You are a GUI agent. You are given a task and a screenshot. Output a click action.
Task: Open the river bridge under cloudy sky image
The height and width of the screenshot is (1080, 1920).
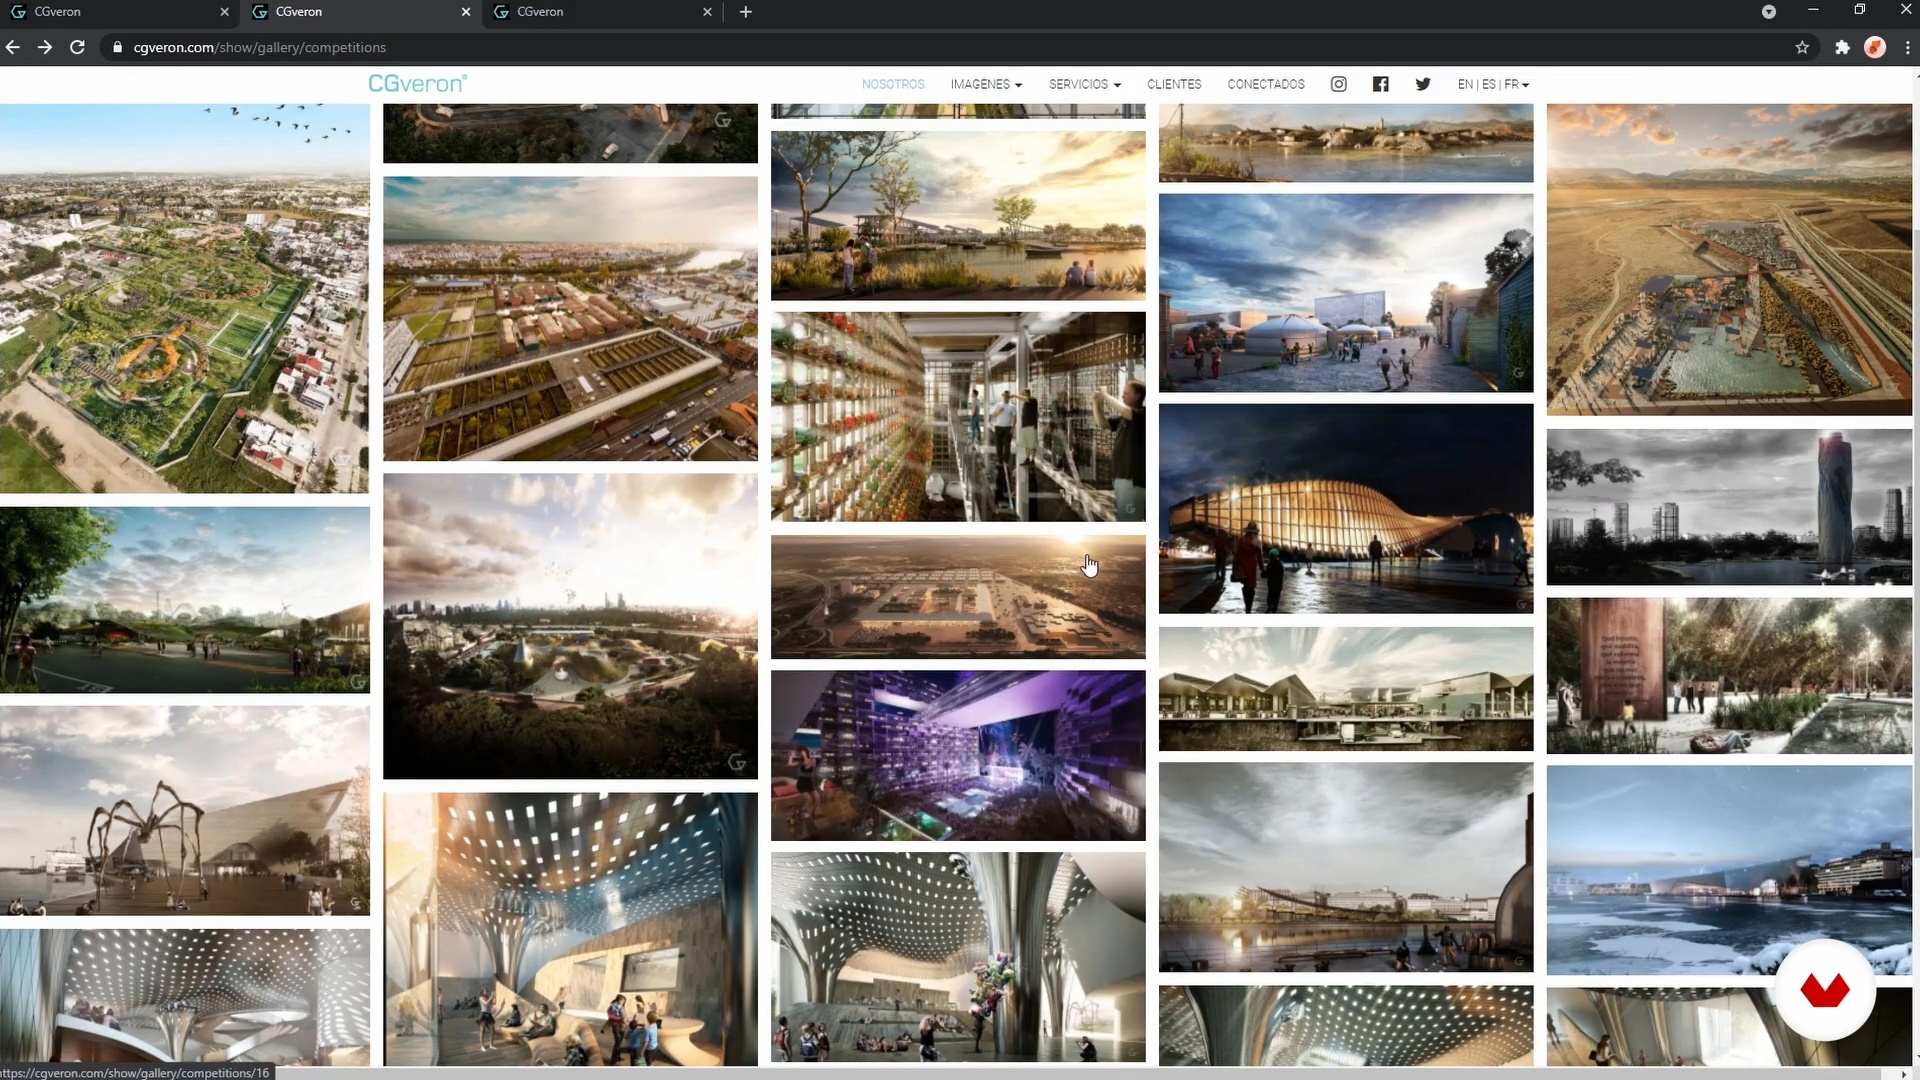point(1346,868)
